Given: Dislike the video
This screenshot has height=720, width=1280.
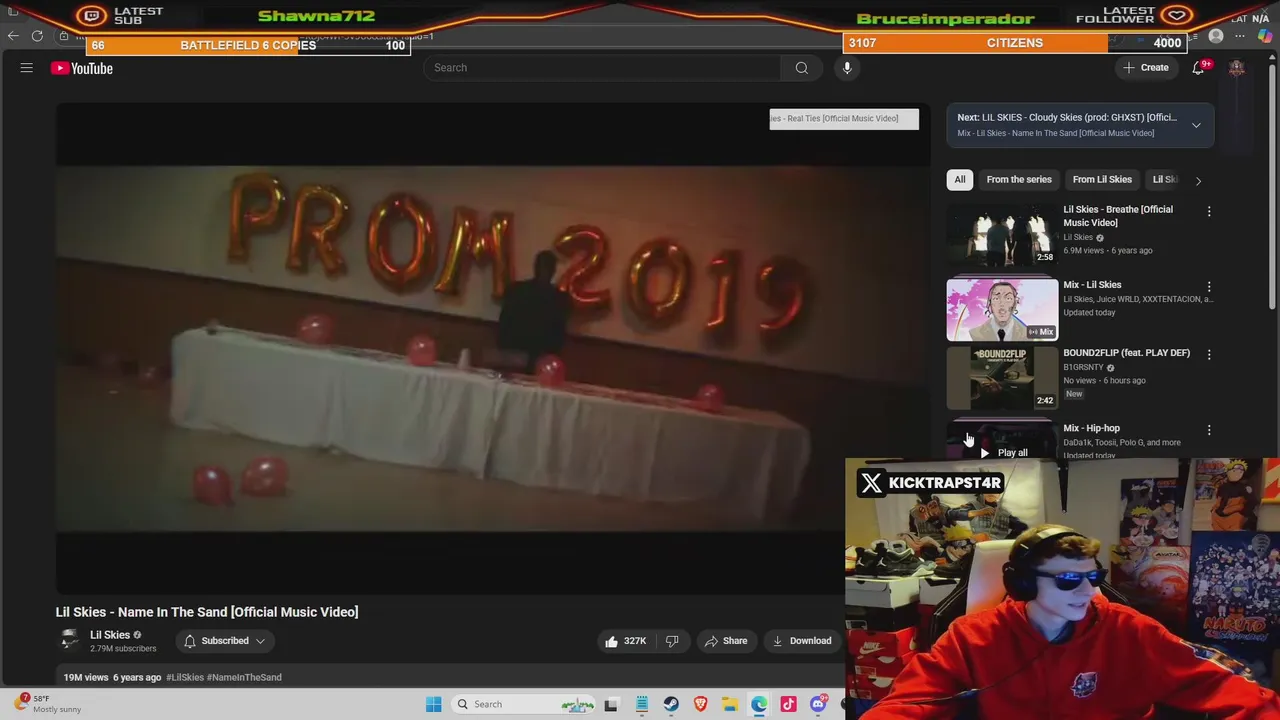Looking at the screenshot, I should pyautogui.click(x=672, y=641).
